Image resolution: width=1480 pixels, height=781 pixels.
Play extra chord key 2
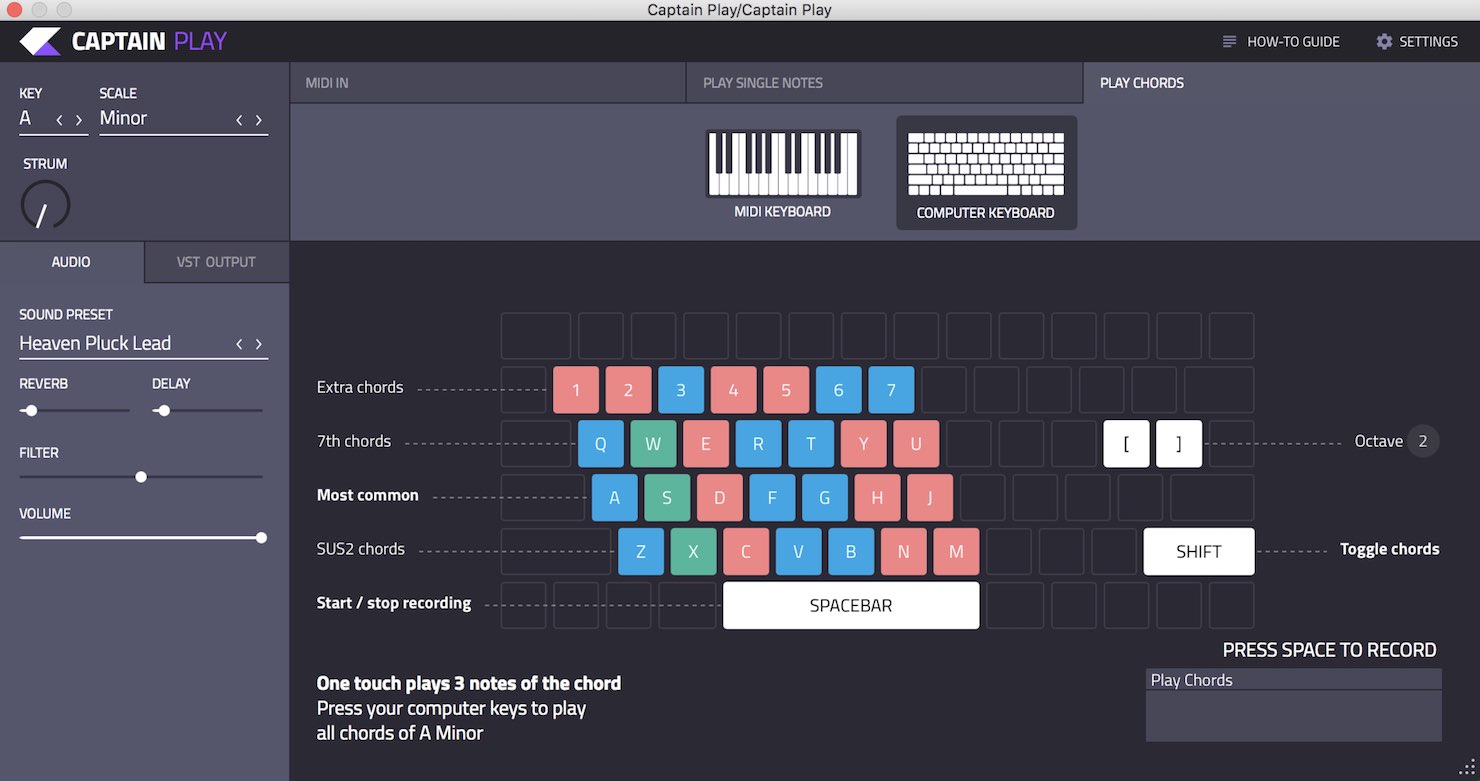[x=629, y=390]
